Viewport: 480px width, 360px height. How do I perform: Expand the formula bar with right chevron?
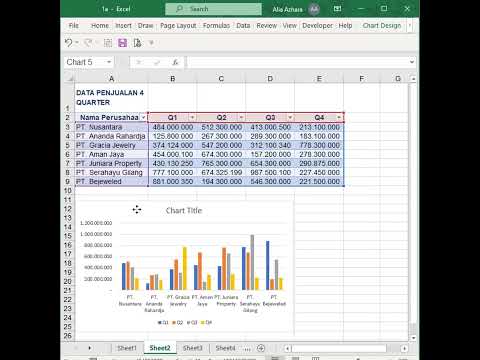tap(412, 62)
